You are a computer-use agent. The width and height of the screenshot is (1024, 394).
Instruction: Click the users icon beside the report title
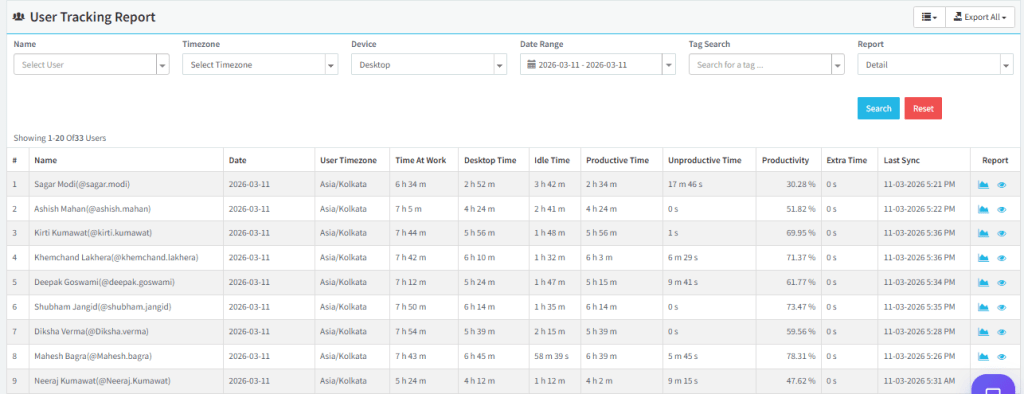19,18
